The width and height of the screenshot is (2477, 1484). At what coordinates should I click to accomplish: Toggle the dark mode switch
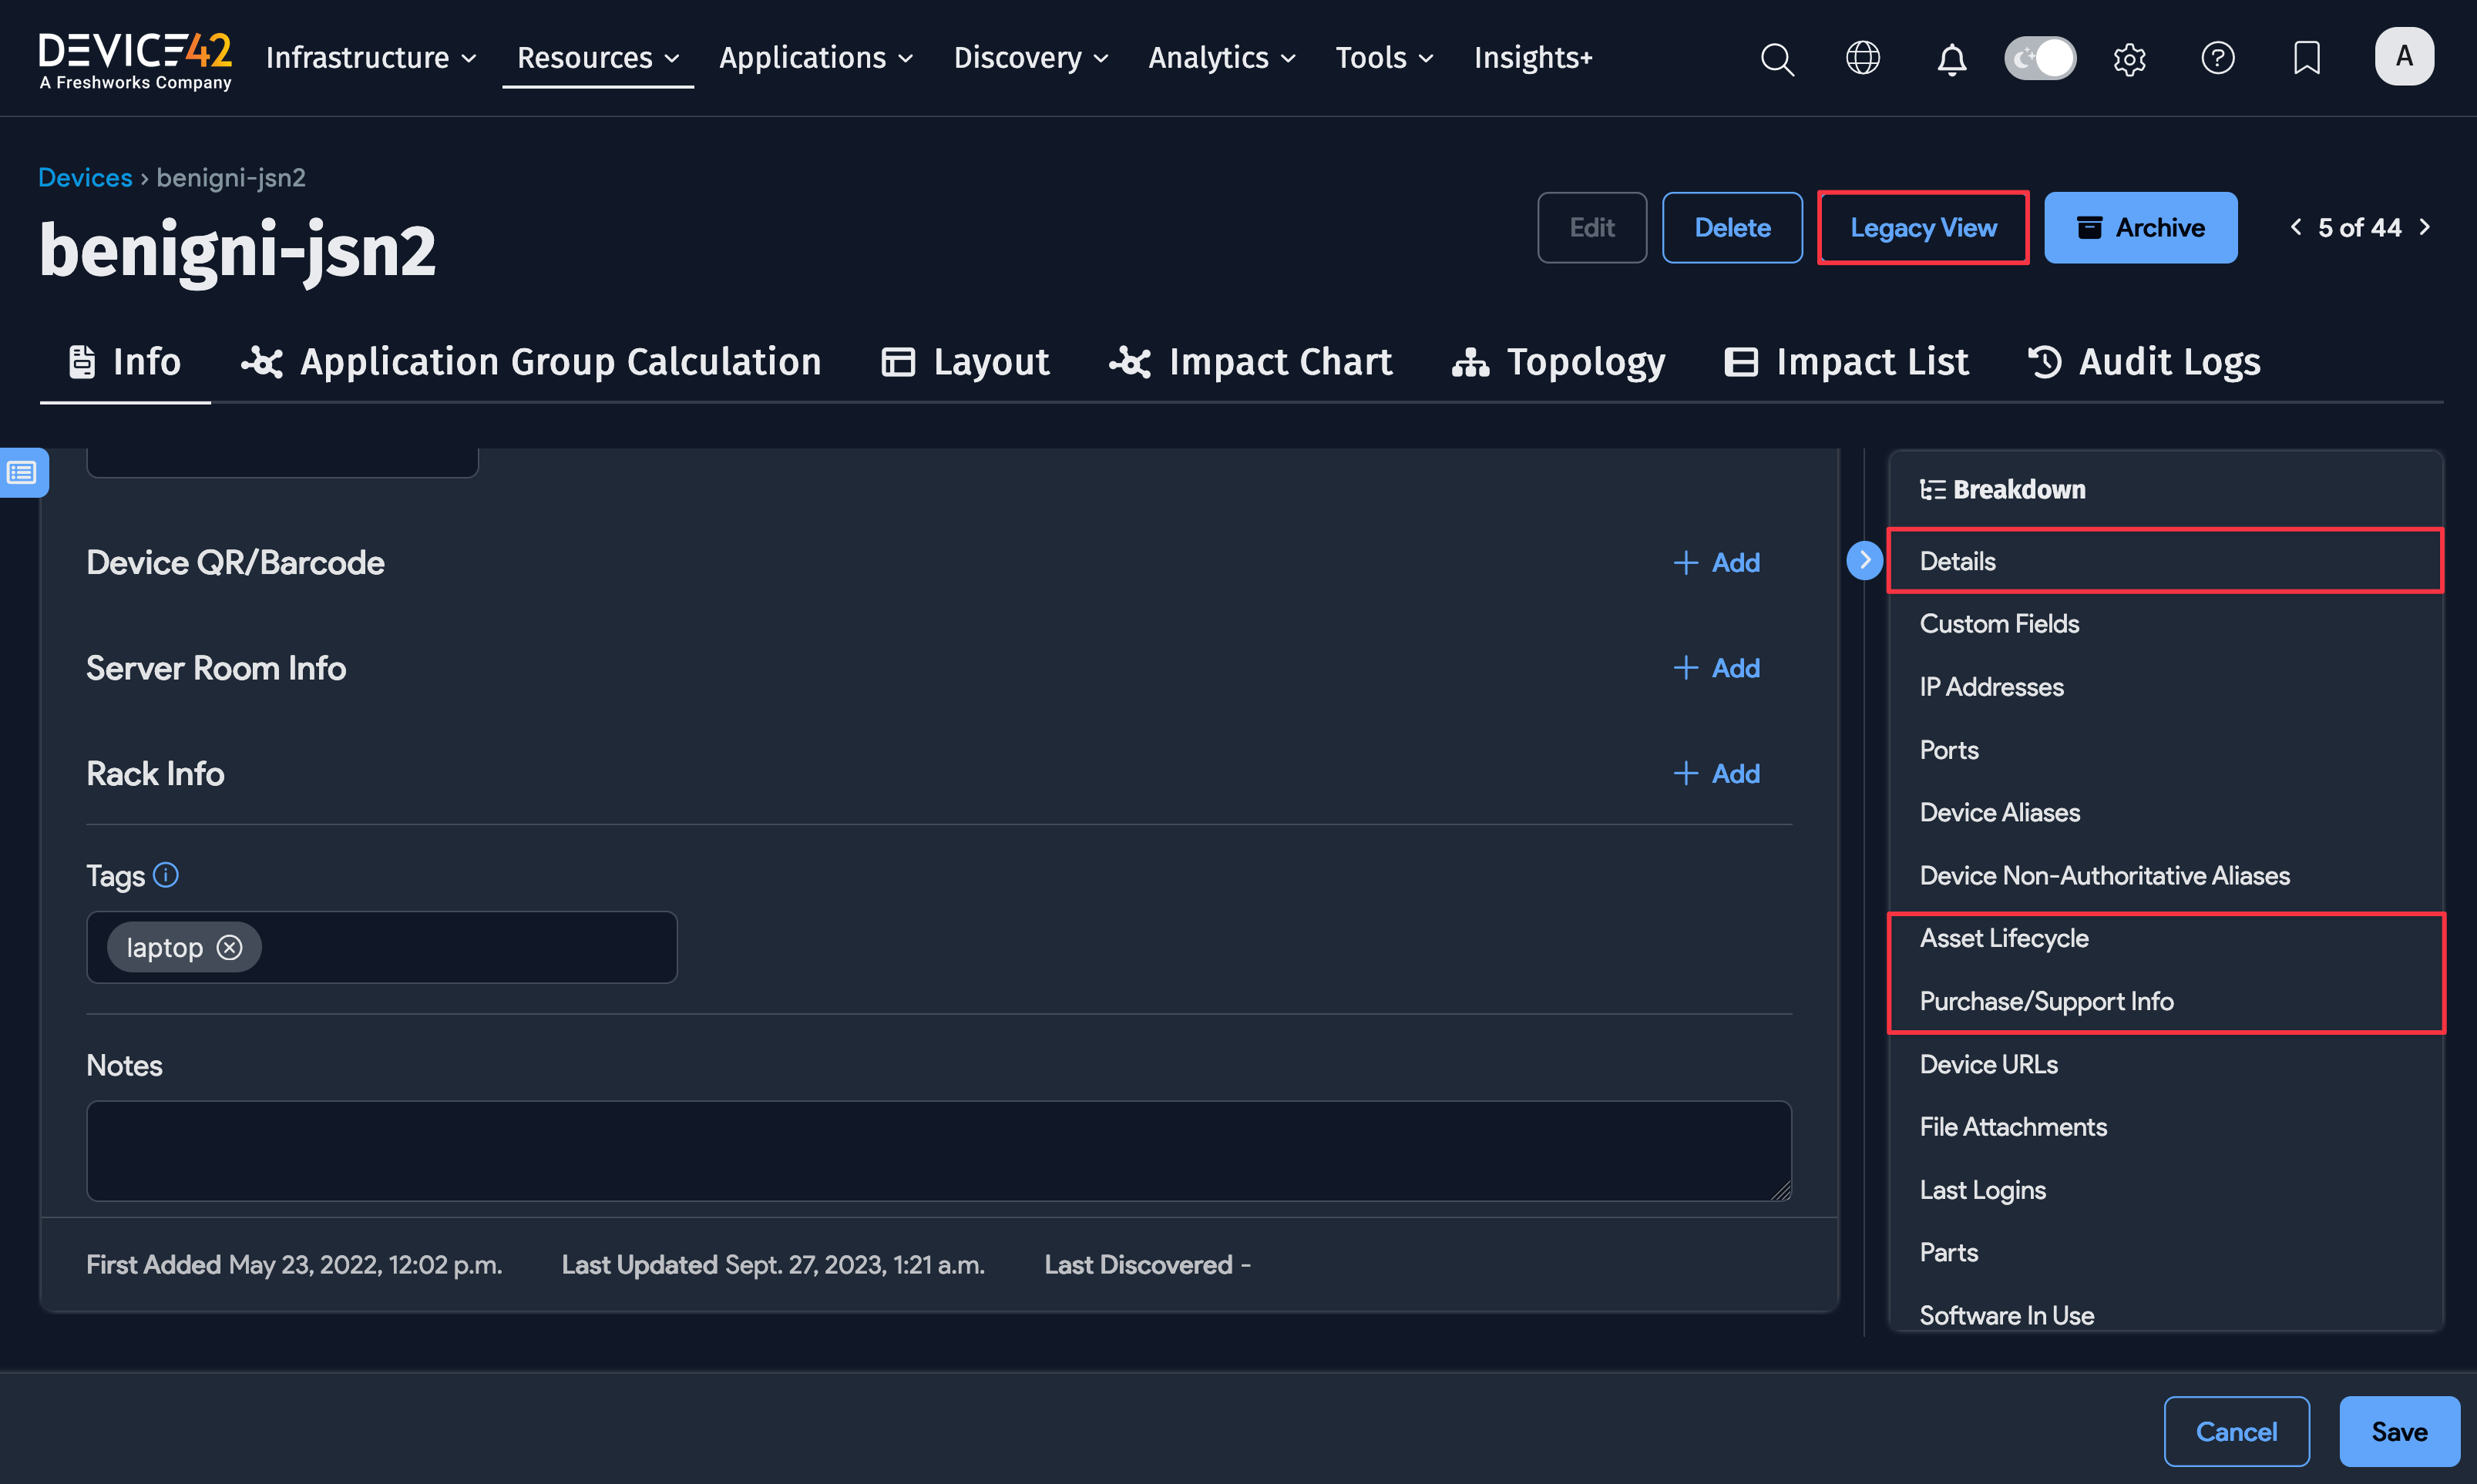click(x=2040, y=58)
